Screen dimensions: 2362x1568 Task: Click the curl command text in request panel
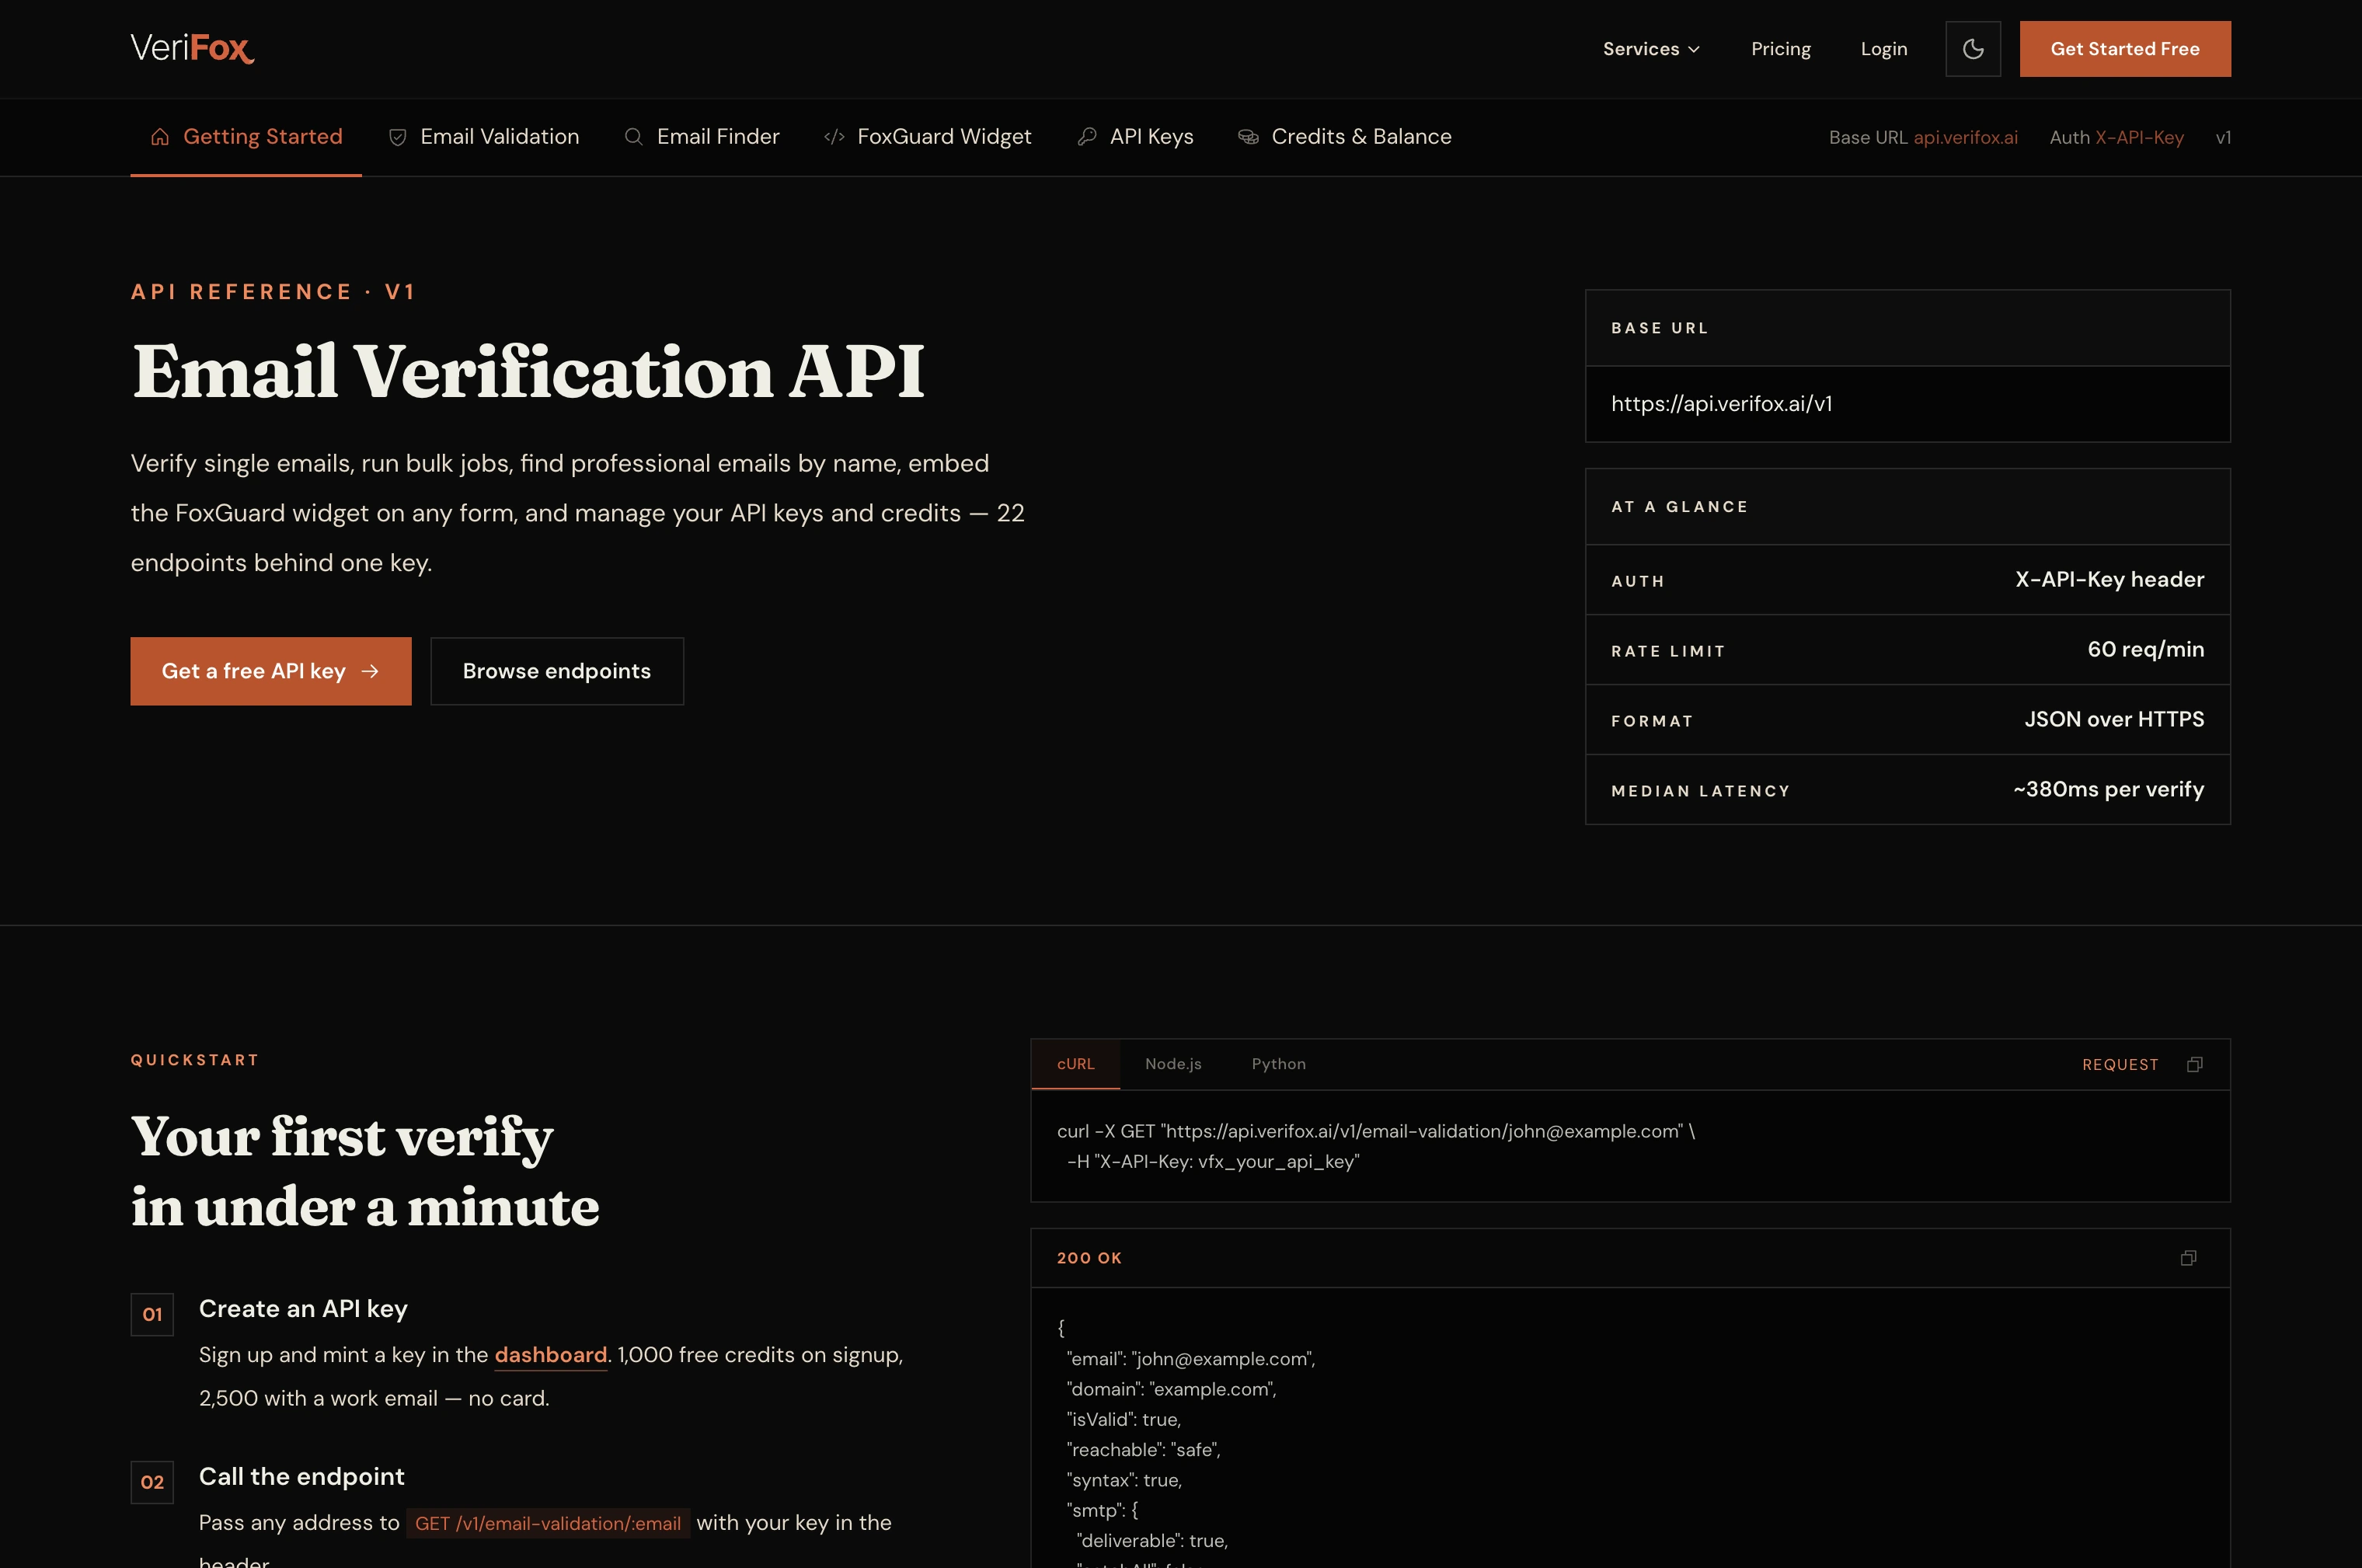(x=1375, y=1146)
